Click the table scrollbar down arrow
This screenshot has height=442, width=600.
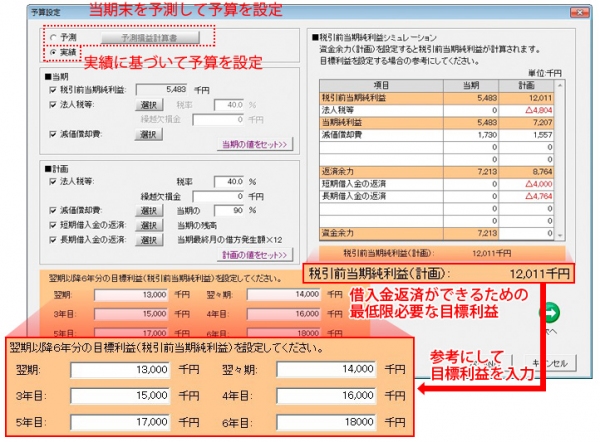point(560,235)
